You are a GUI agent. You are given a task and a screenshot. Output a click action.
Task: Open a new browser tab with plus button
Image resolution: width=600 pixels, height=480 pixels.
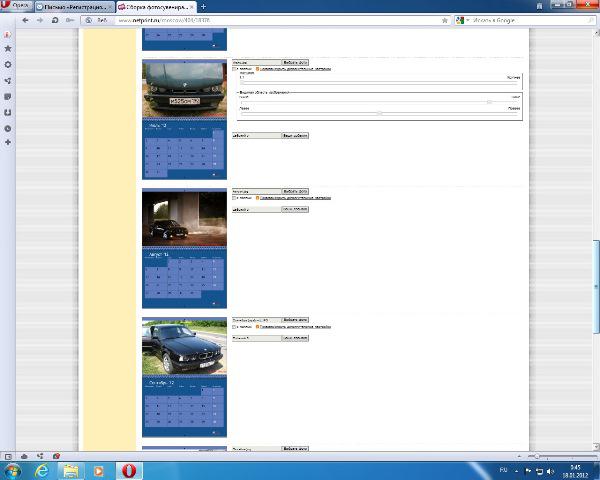204,7
